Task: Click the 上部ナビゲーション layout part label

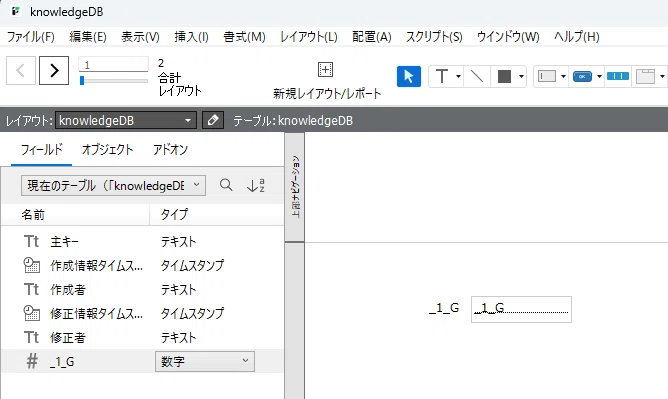Action: tap(295, 187)
